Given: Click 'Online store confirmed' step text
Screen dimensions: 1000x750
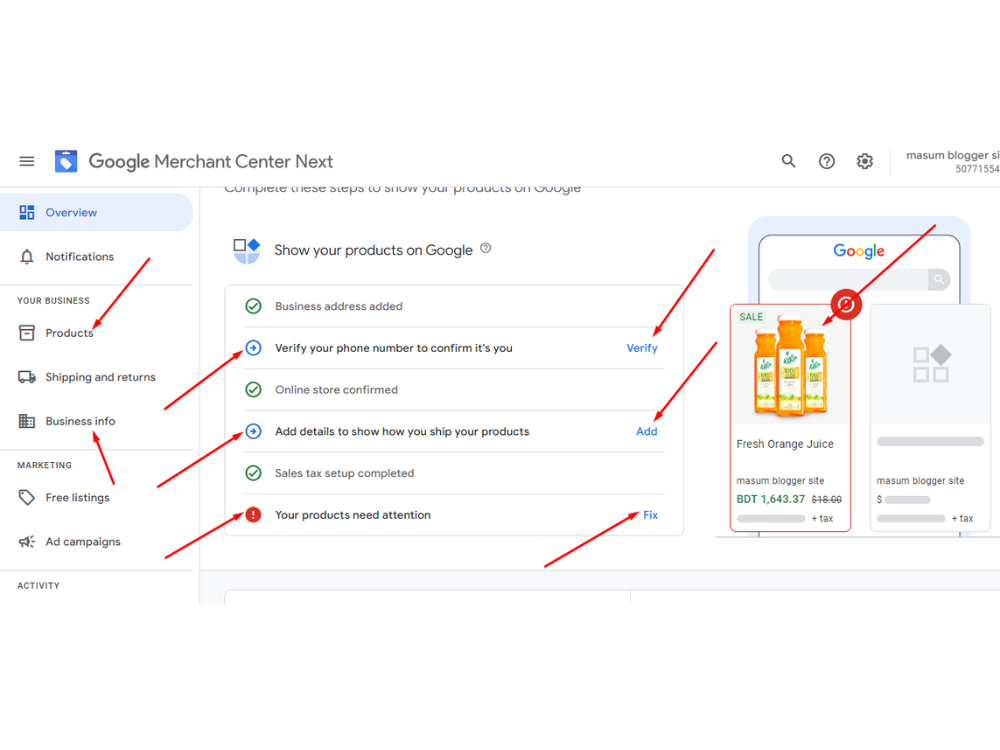Looking at the screenshot, I should 336,390.
